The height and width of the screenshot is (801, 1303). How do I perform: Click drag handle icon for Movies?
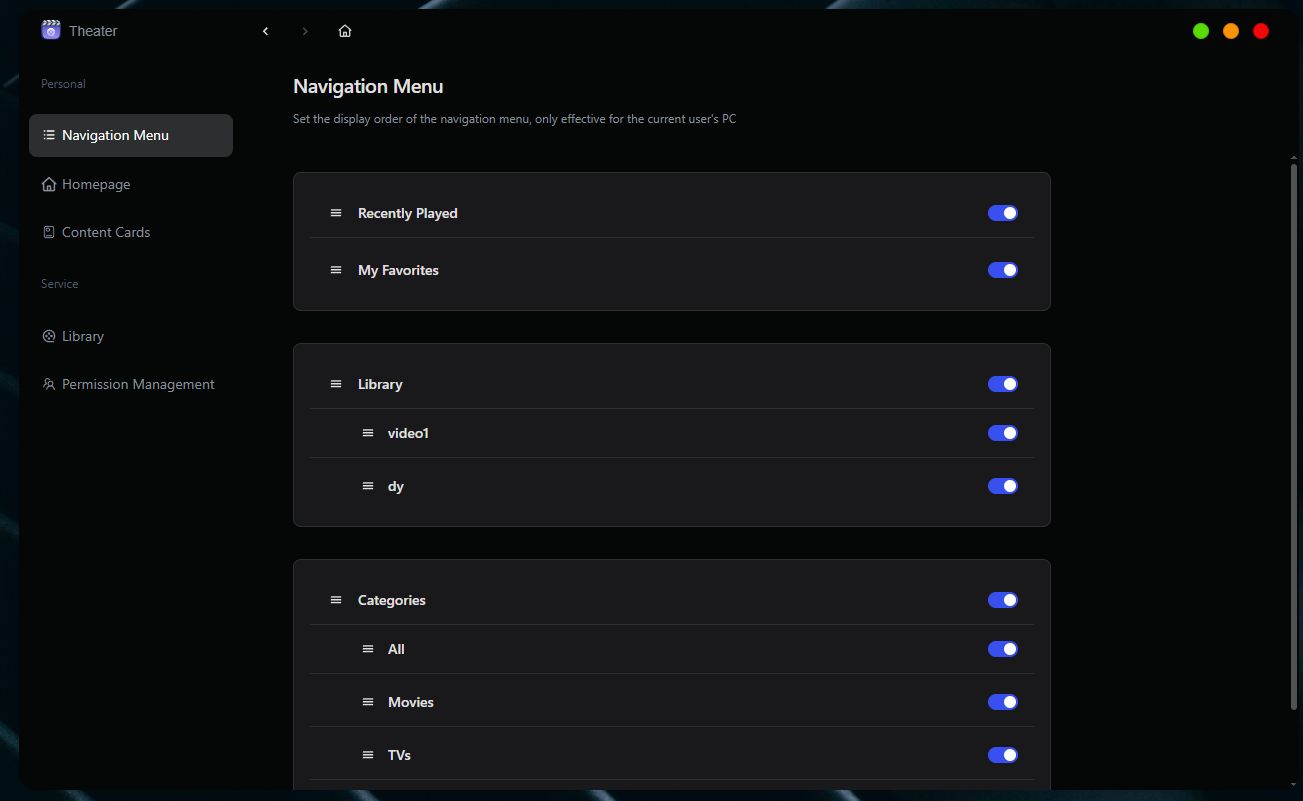tap(368, 702)
